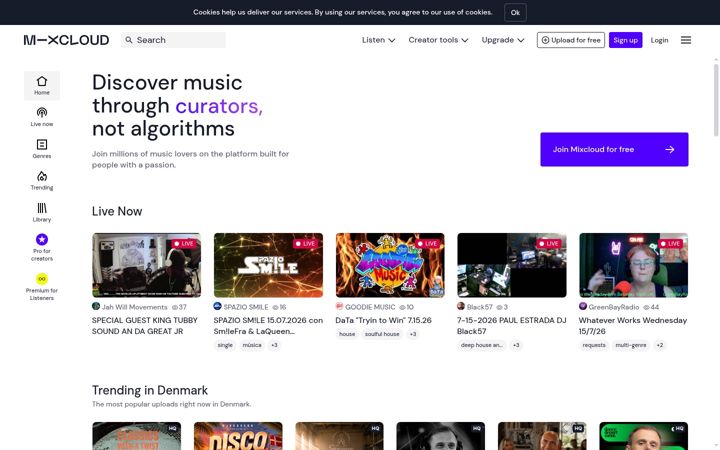Screen dimensions: 720x450
Task: Expand +3 tags under Black57 stream
Action: (x=516, y=345)
